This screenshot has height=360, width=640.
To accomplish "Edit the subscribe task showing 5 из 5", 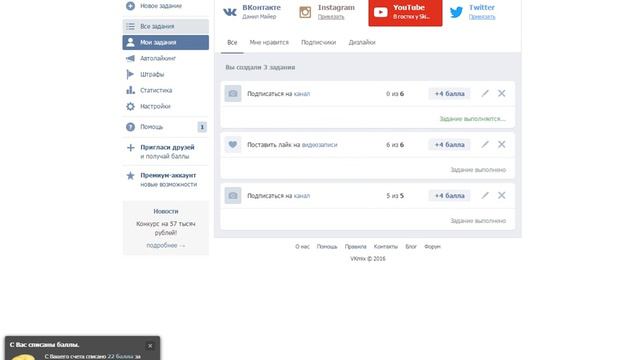I will tap(484, 196).
